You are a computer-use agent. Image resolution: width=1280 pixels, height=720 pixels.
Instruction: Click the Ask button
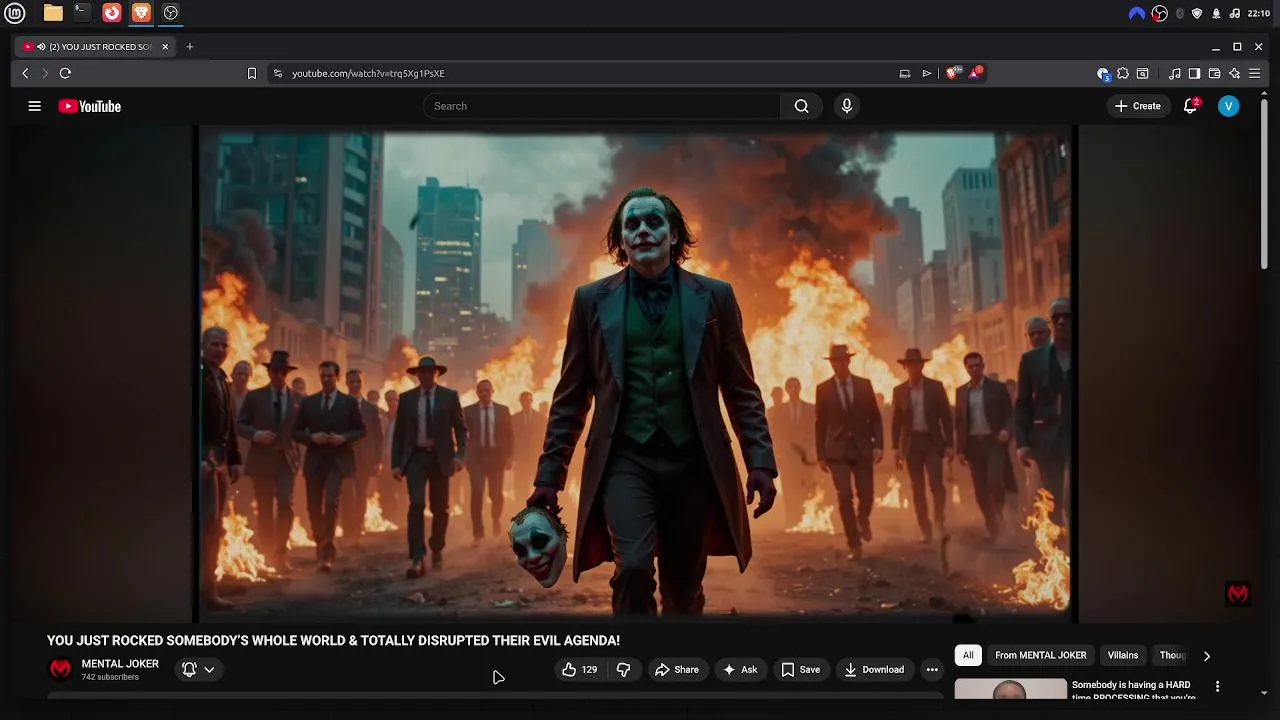(x=740, y=670)
